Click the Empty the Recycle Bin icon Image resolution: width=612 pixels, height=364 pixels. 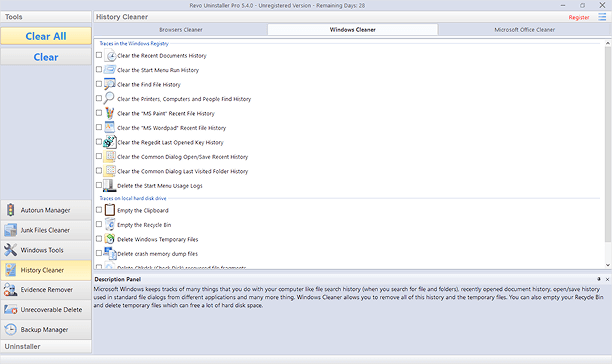pyautogui.click(x=110, y=224)
